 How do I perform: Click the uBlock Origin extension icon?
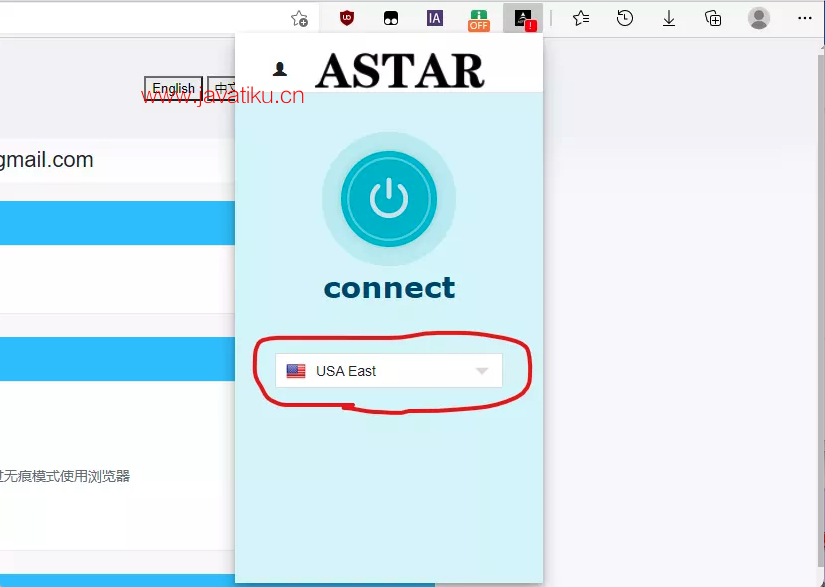(347, 18)
